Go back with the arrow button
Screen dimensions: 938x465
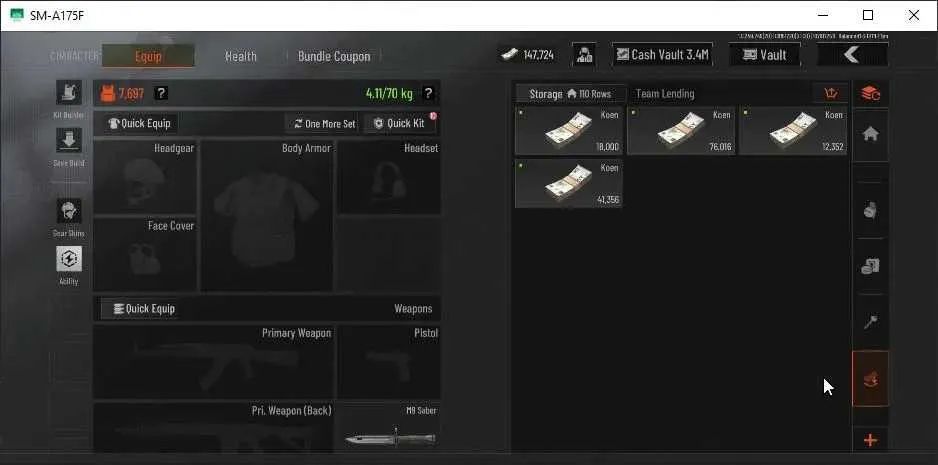click(852, 55)
